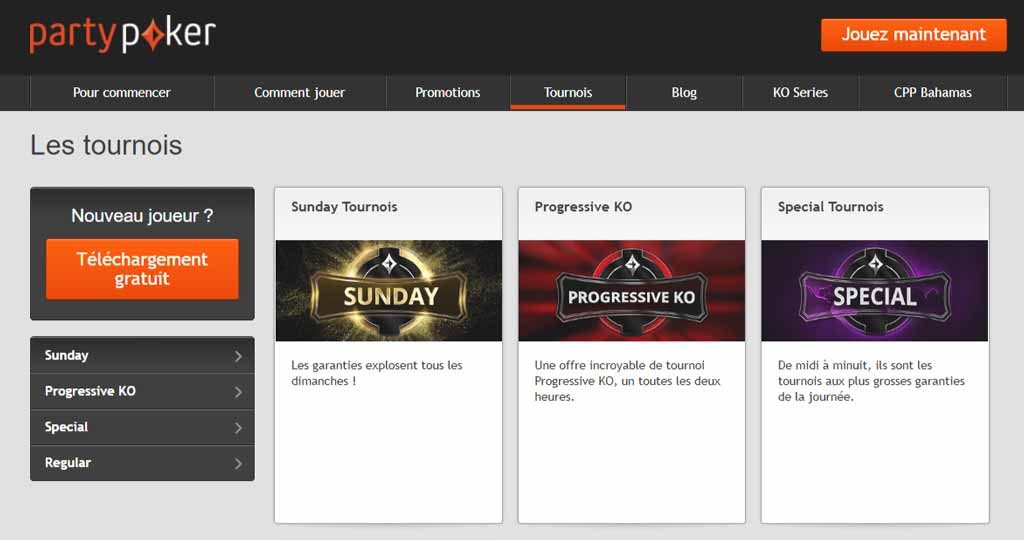Open the Sunday sidebar item
The height and width of the screenshot is (540, 1024).
[x=142, y=355]
